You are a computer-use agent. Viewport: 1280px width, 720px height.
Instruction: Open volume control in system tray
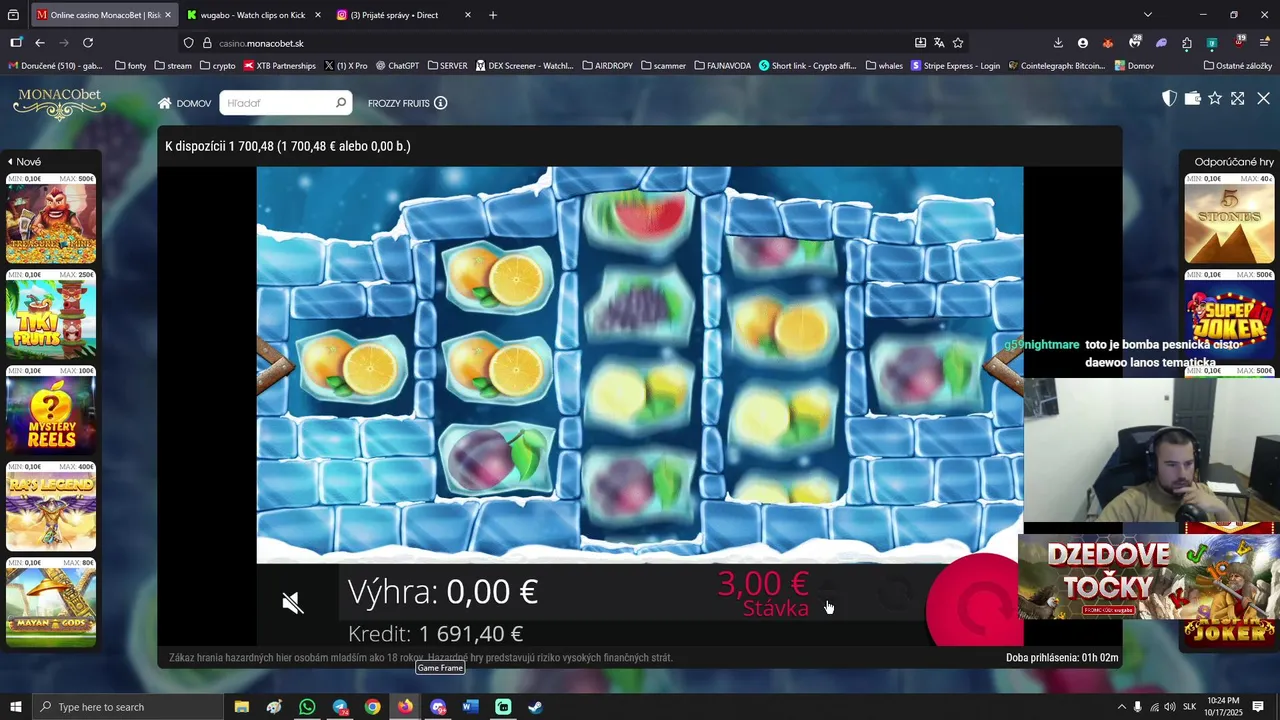coord(1170,707)
